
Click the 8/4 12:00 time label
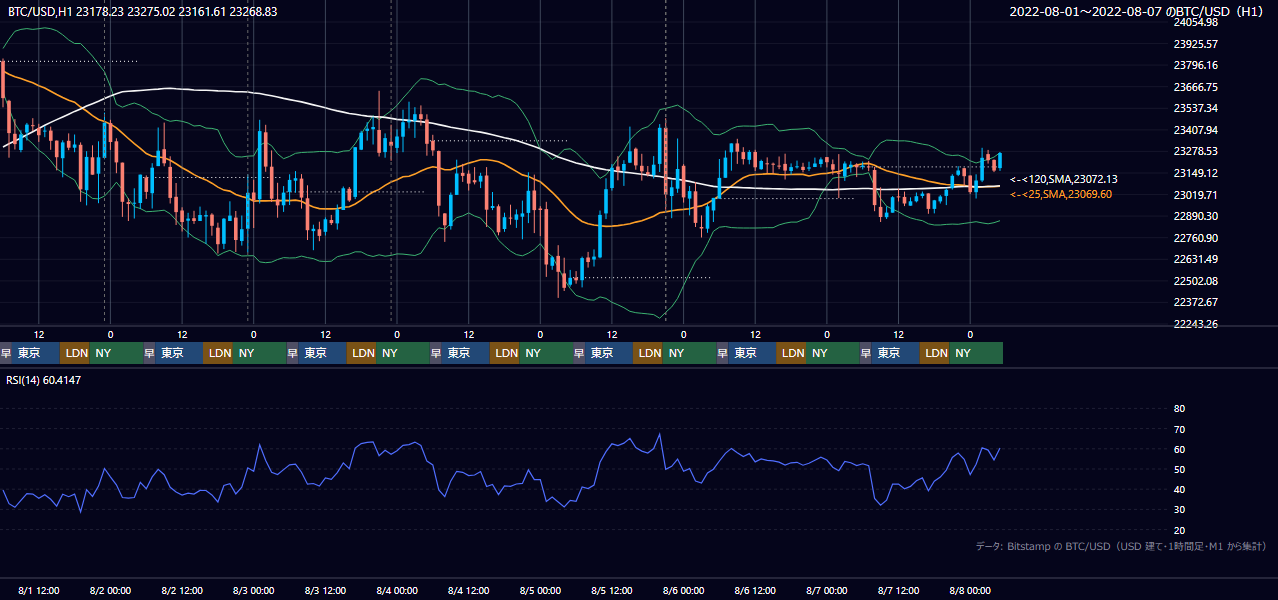coord(469,591)
